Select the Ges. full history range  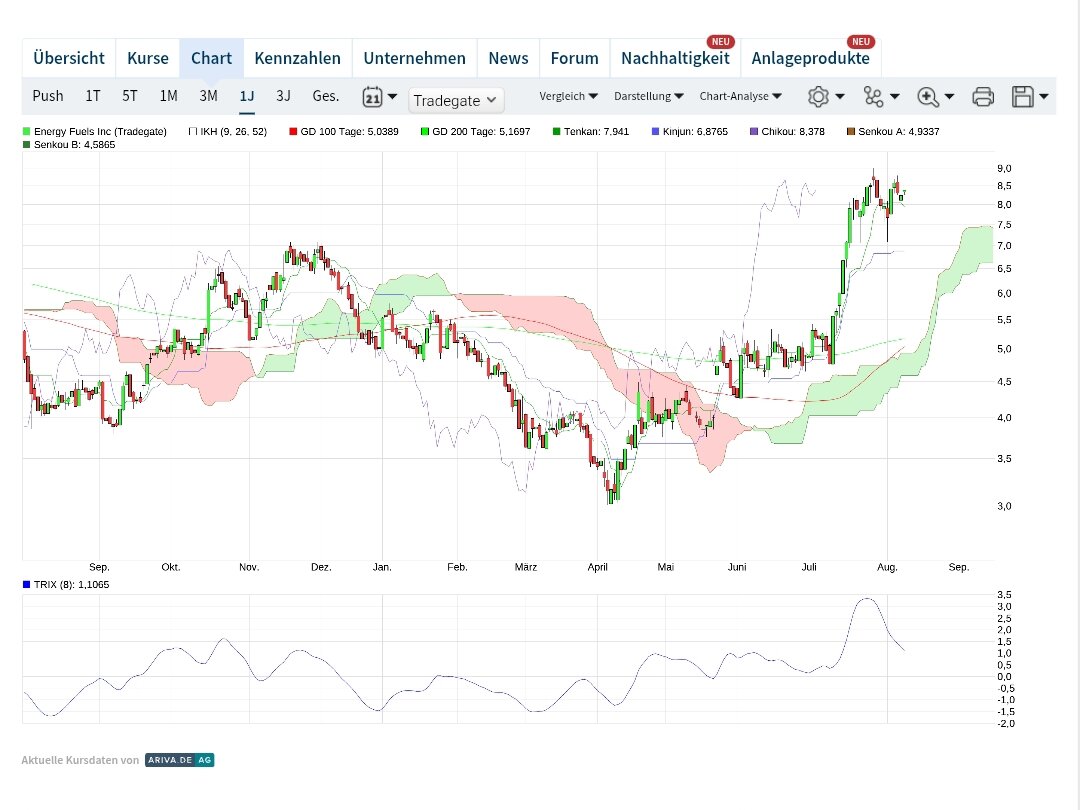(326, 96)
